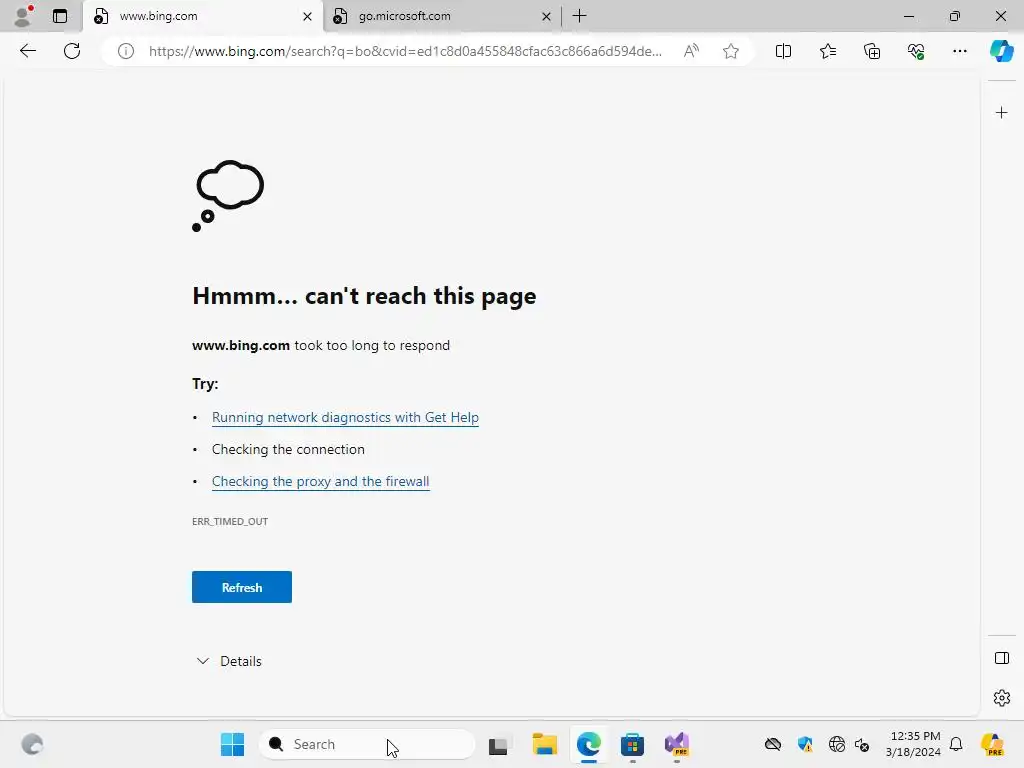Open Settings and more menu

point(959,51)
